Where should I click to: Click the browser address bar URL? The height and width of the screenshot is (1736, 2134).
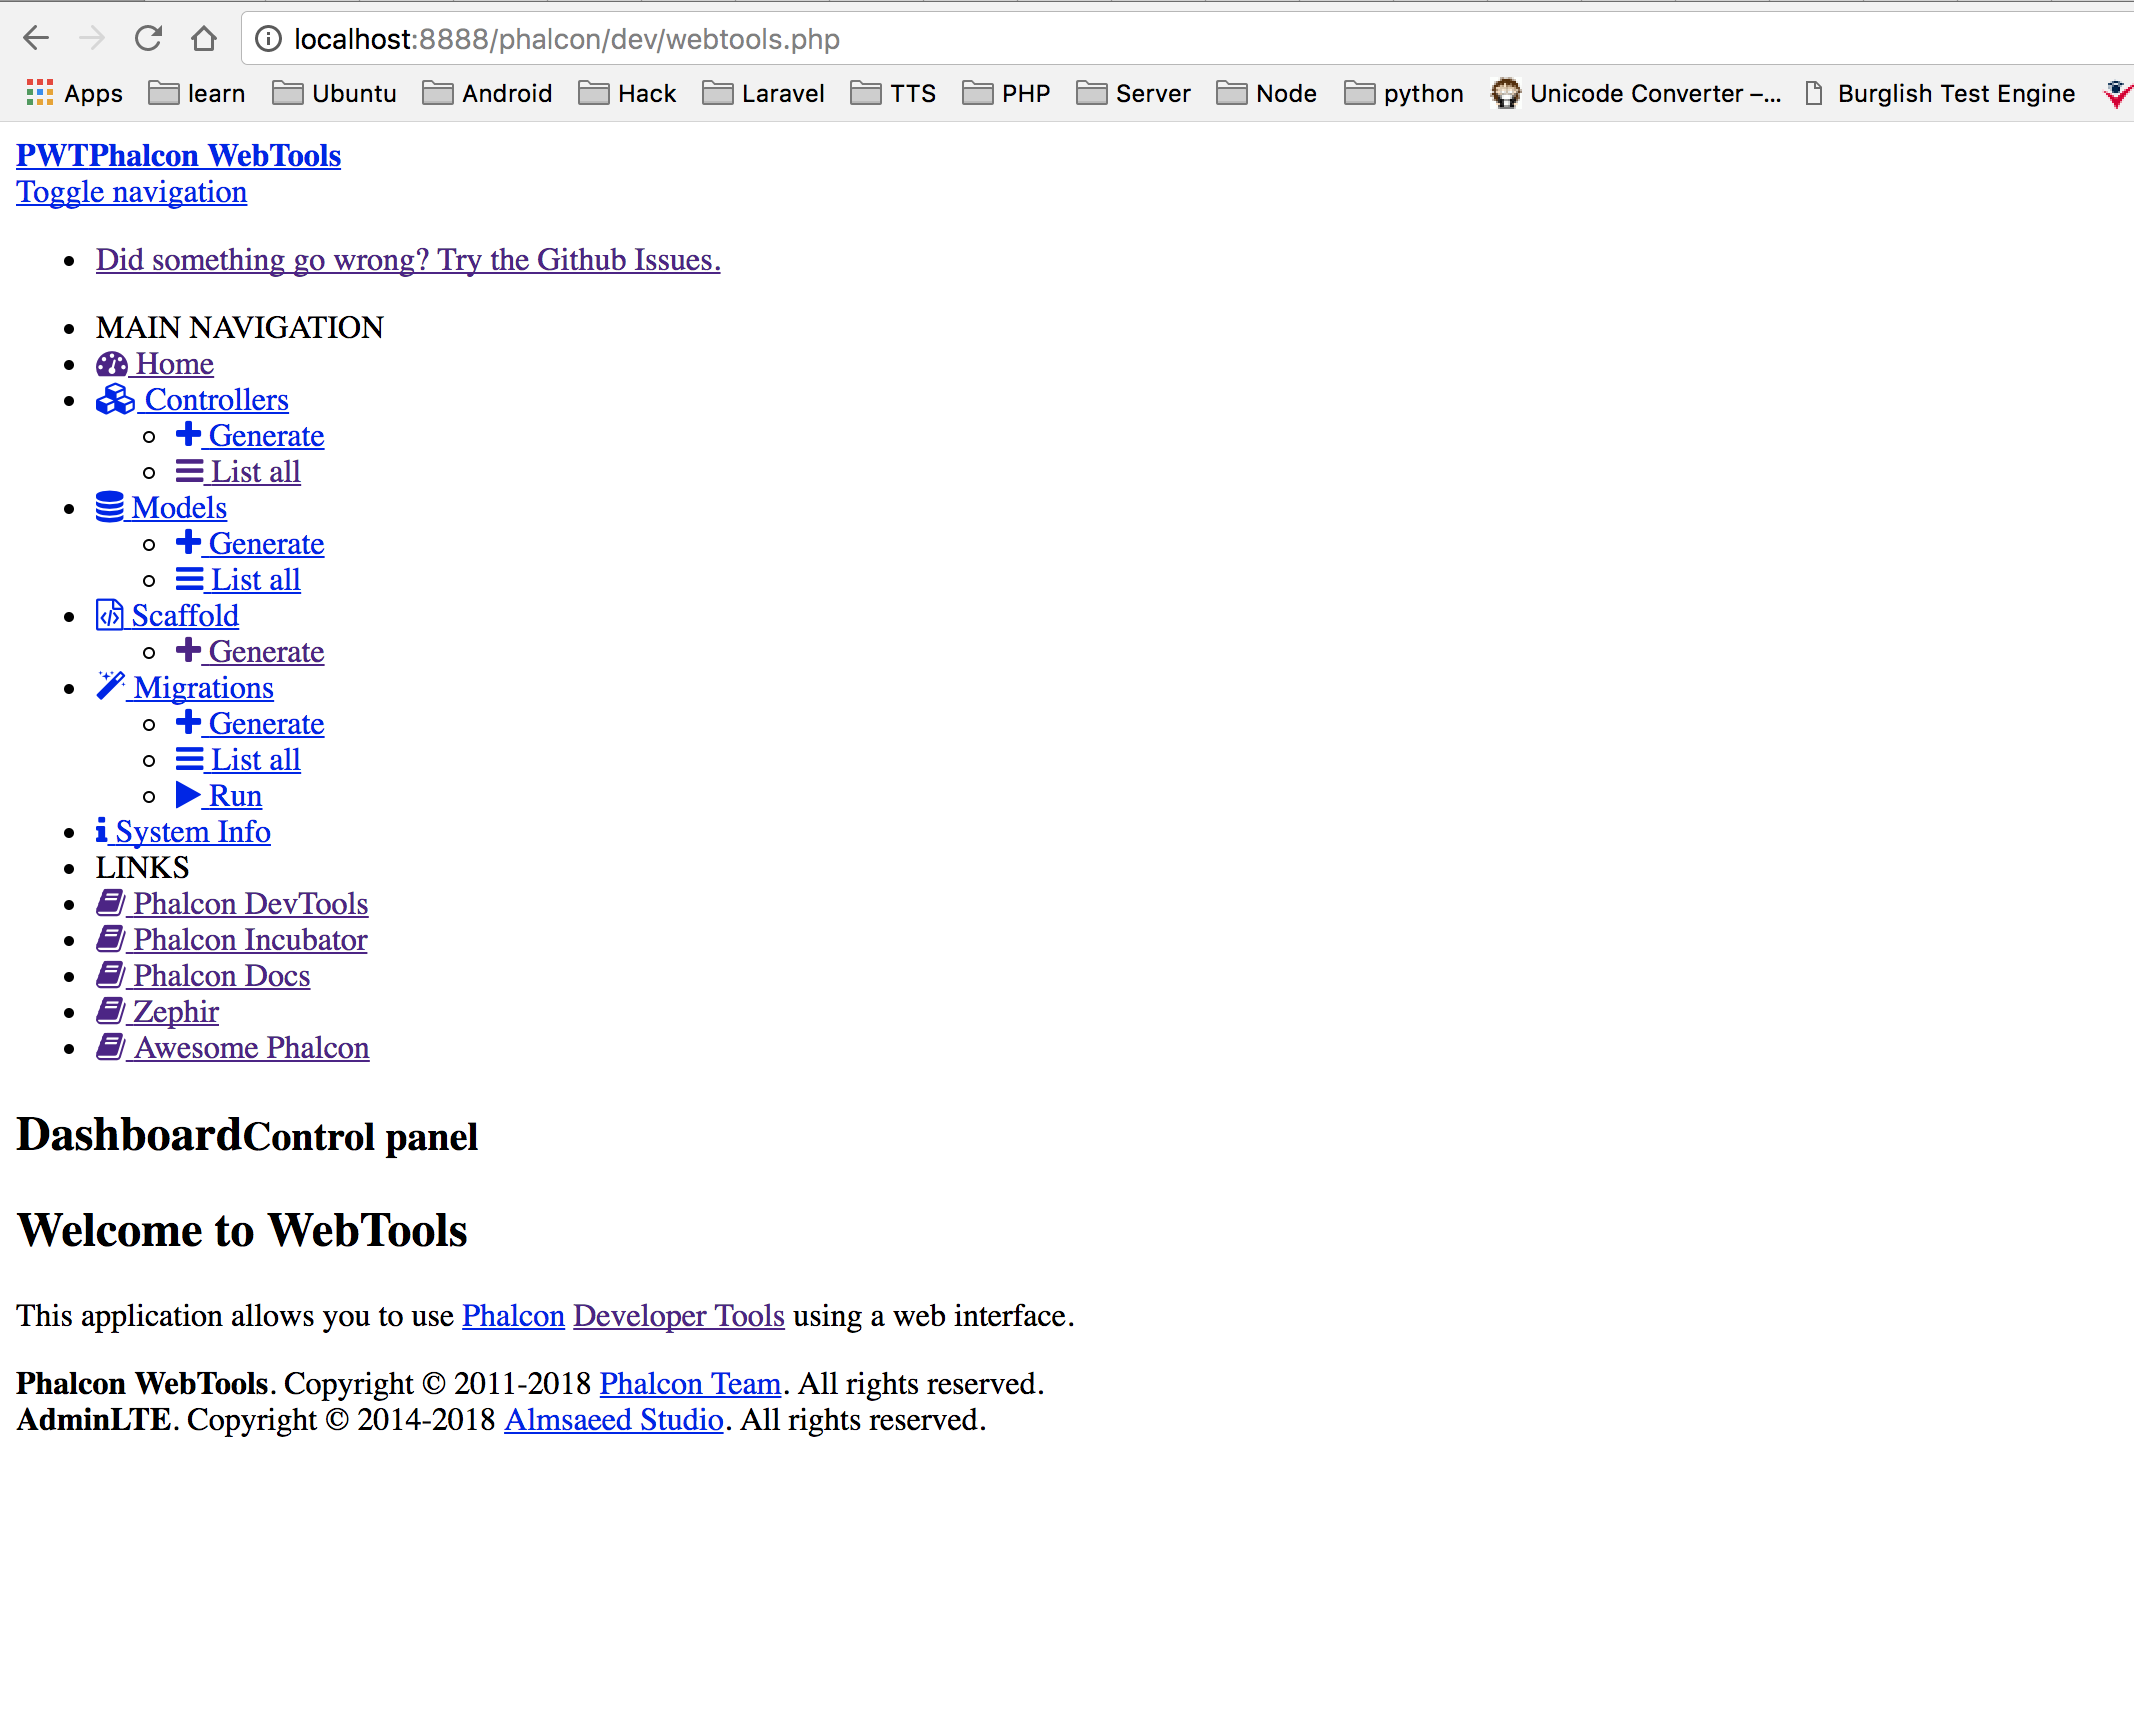(x=566, y=39)
